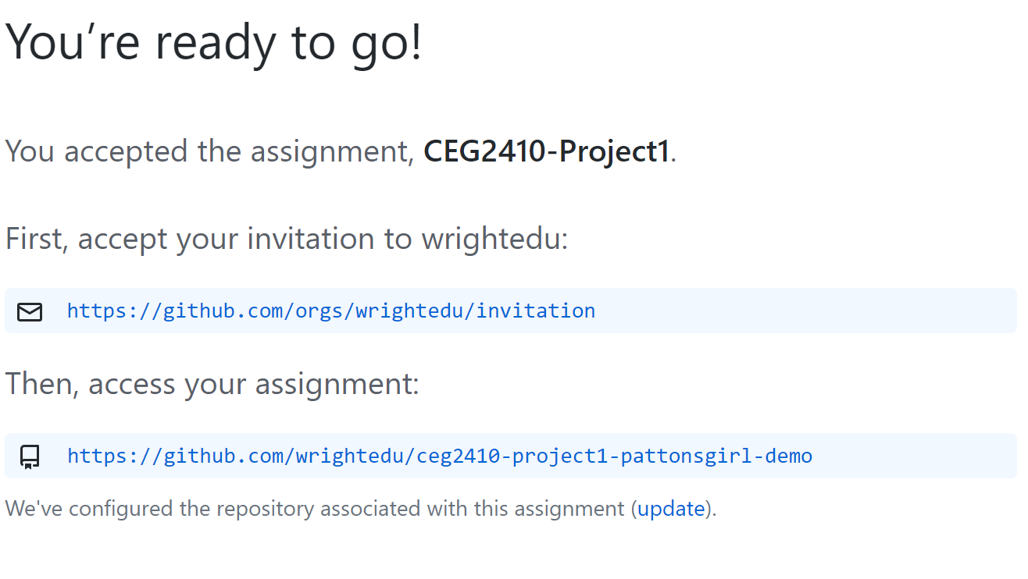This screenshot has width=1028, height=579.
Task: Click the repository icon beside the assignment link
Action: click(30, 457)
